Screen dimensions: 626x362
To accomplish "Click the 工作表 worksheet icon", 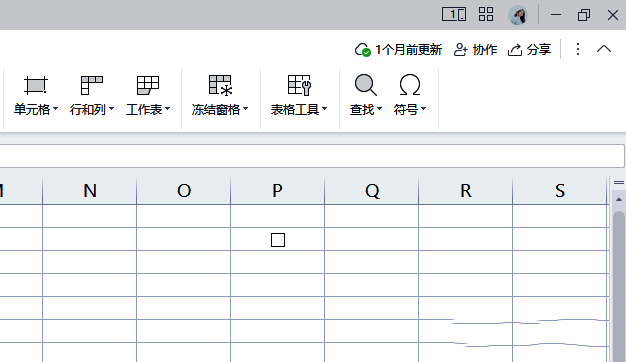I will (x=148, y=85).
